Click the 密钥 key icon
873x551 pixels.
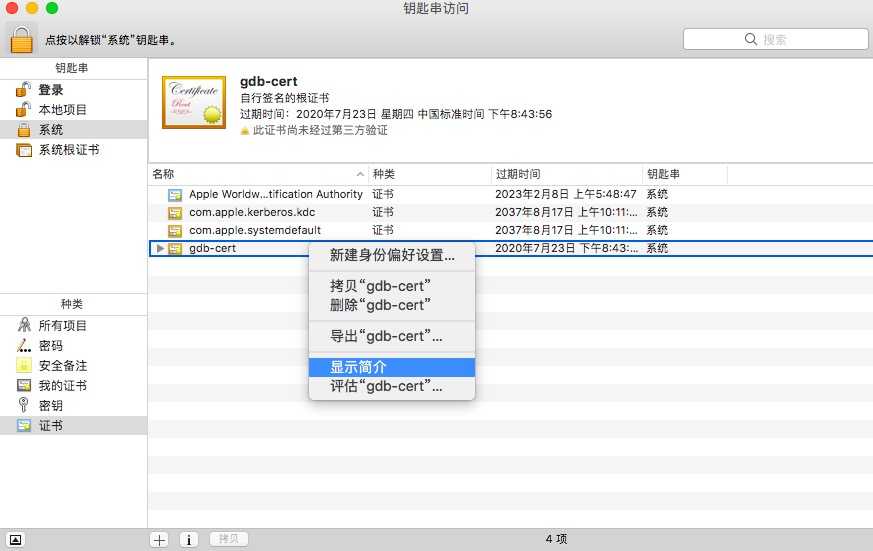tap(24, 405)
